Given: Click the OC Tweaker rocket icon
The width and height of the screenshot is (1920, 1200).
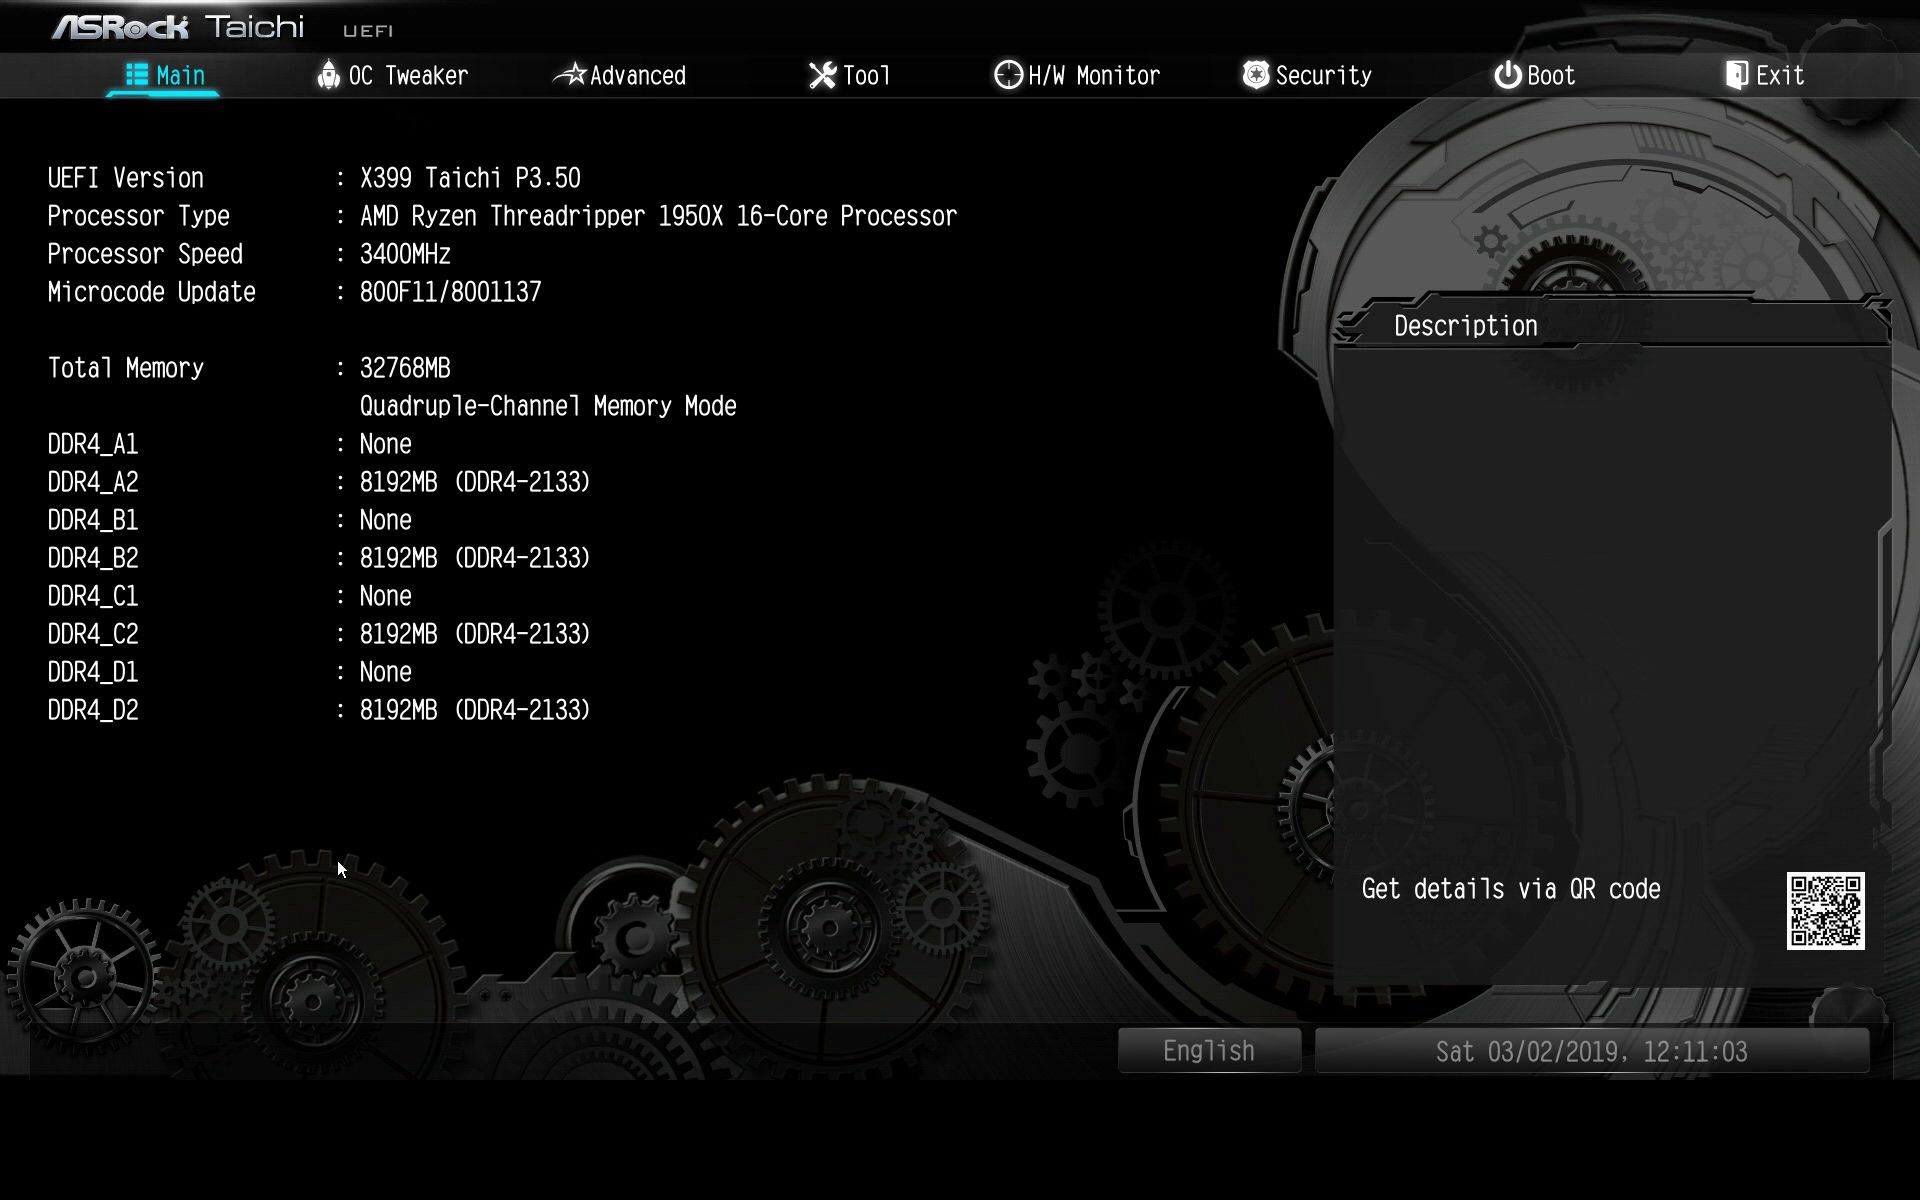Looking at the screenshot, I should 328,75.
